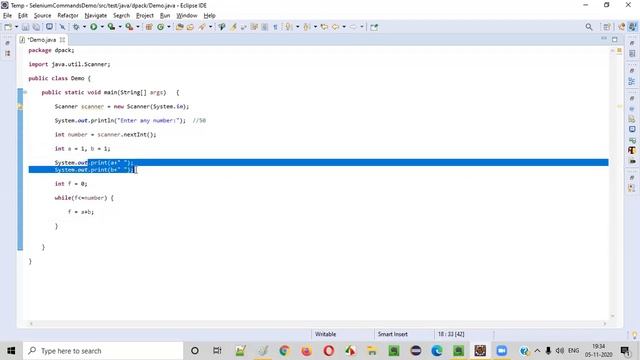Screen dimensions: 640x360
Task: Open the Project menu
Action: click(145, 16)
